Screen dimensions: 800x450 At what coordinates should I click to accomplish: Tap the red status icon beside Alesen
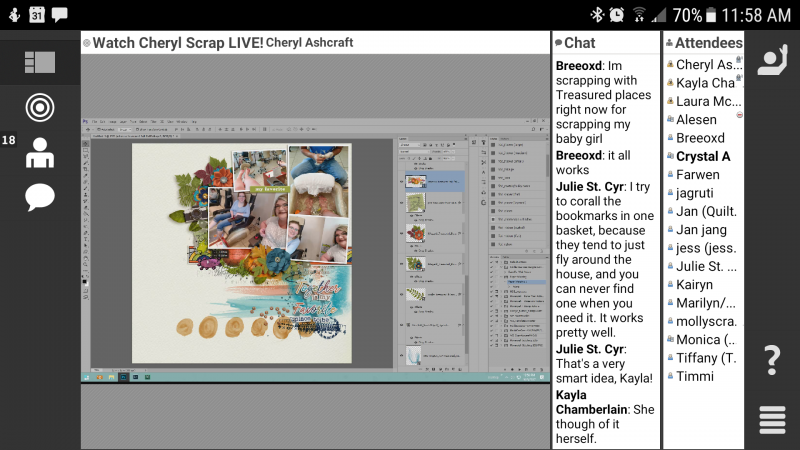[739, 115]
